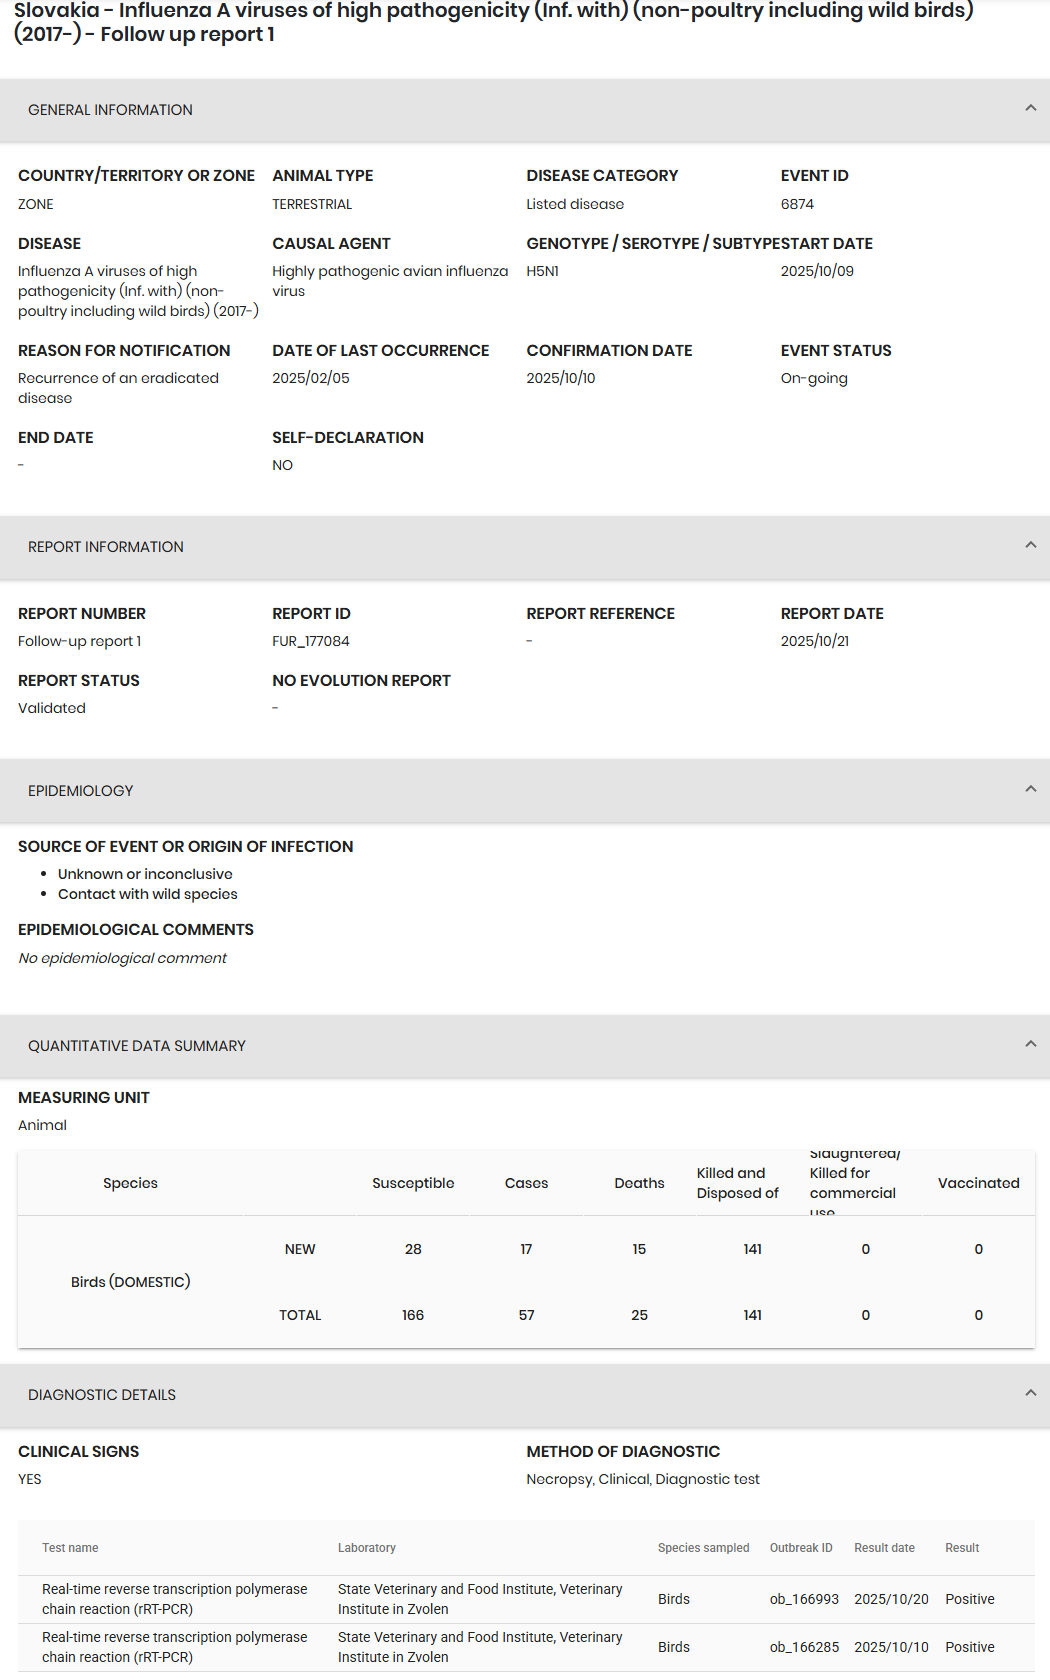Viewport: 1050px width, 1680px height.
Task: Click the Outbreak ID column header
Action: [801, 1548]
